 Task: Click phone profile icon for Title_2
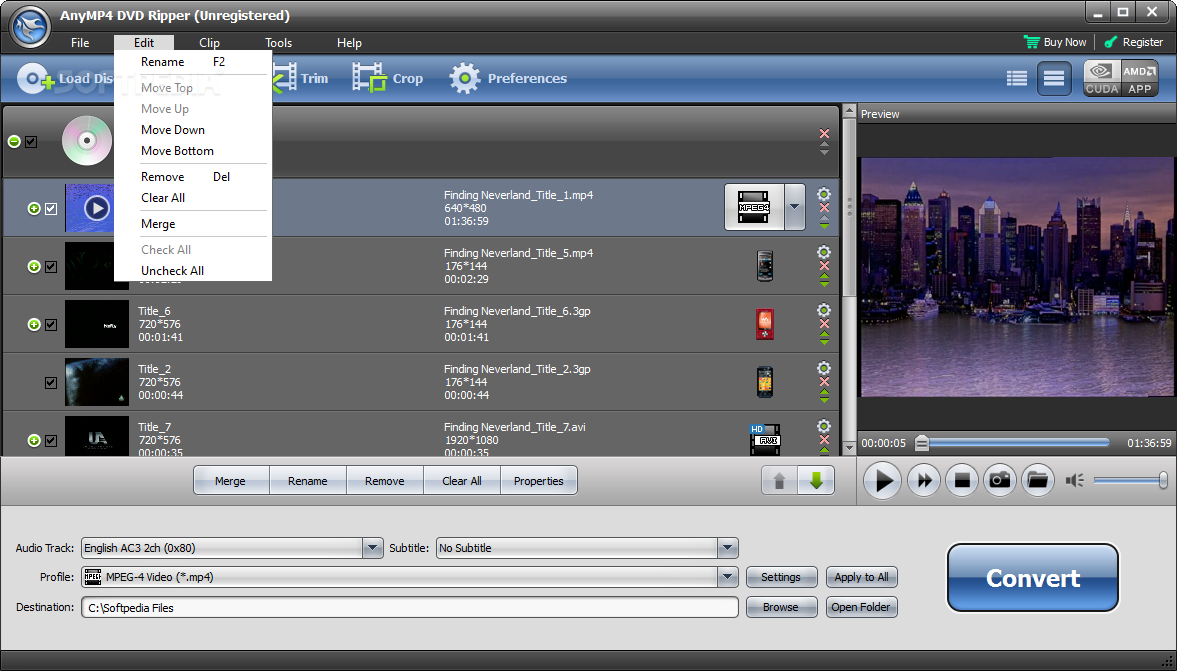765,382
